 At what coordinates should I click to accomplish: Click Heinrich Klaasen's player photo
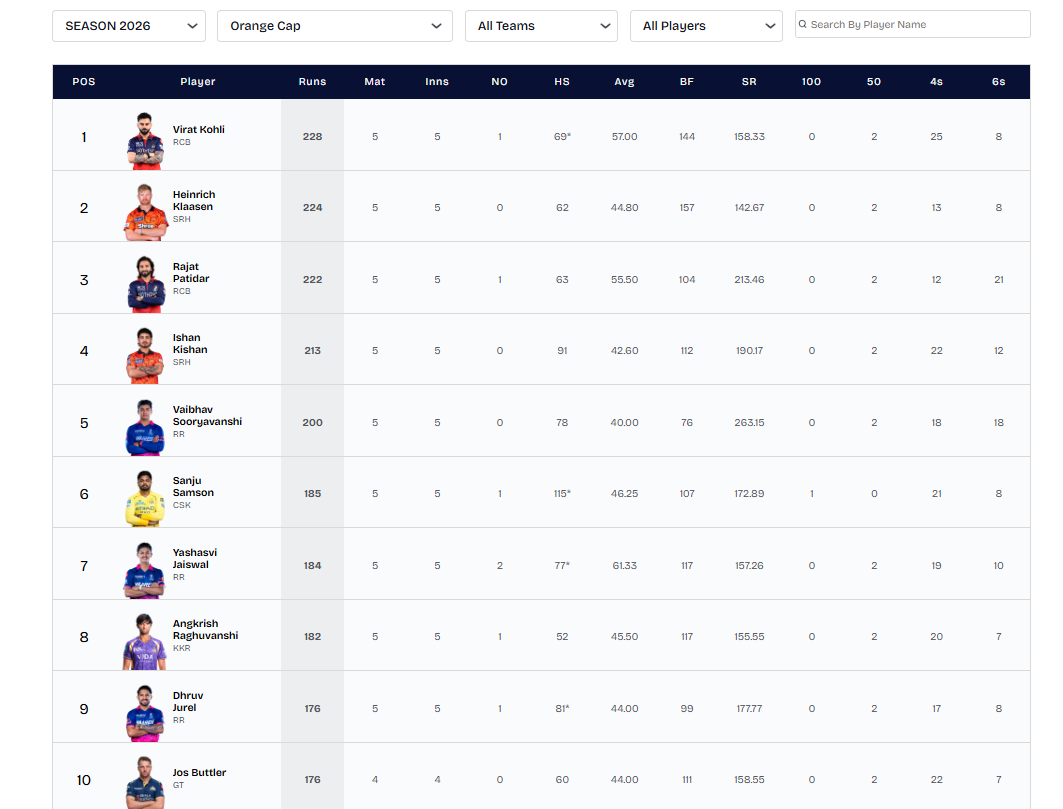(x=145, y=211)
